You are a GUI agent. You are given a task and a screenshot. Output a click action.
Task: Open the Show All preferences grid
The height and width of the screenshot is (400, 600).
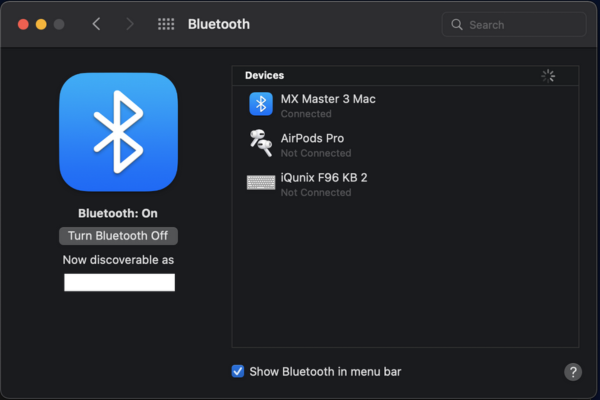[x=166, y=24]
